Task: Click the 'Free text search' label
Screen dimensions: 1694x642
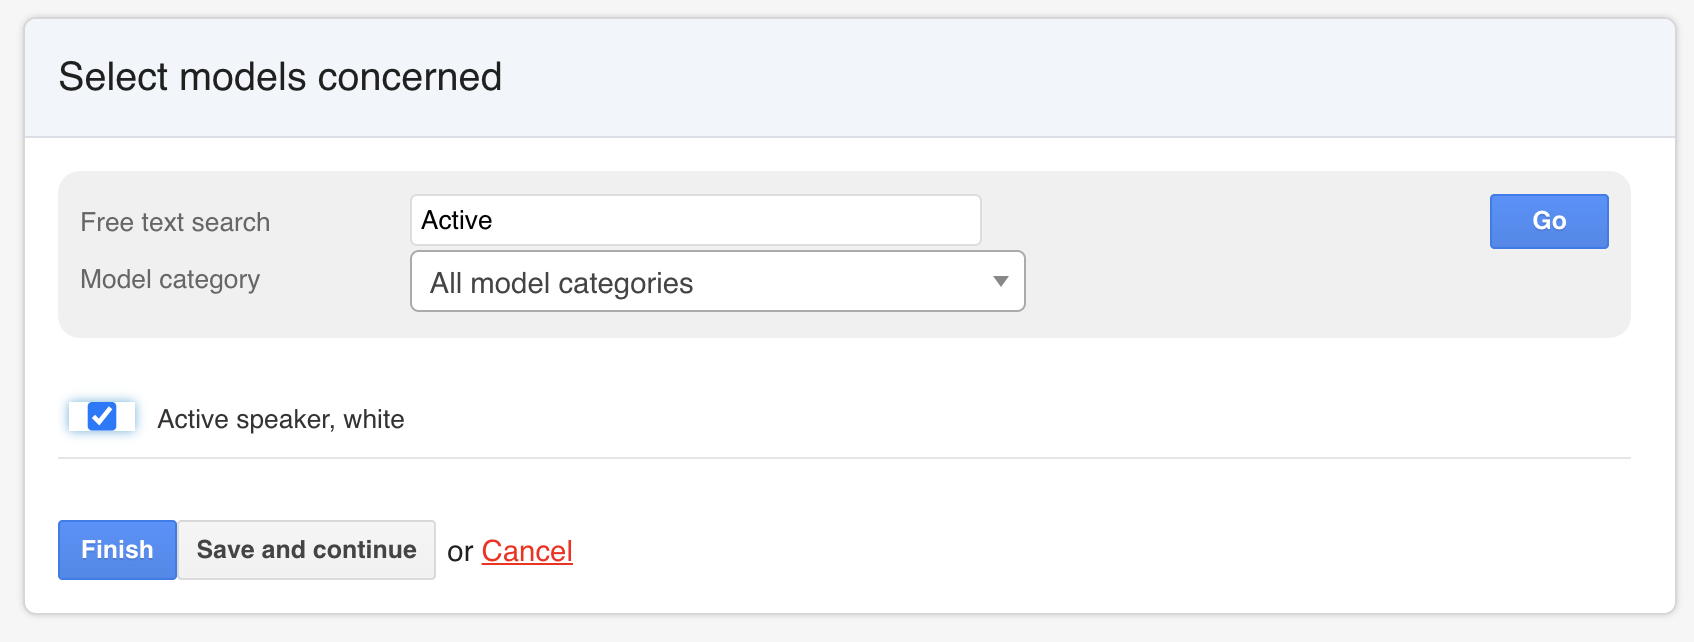Action: pyautogui.click(x=175, y=222)
